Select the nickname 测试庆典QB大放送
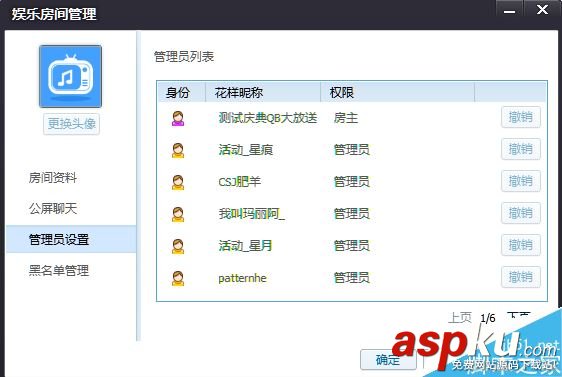 [268, 118]
